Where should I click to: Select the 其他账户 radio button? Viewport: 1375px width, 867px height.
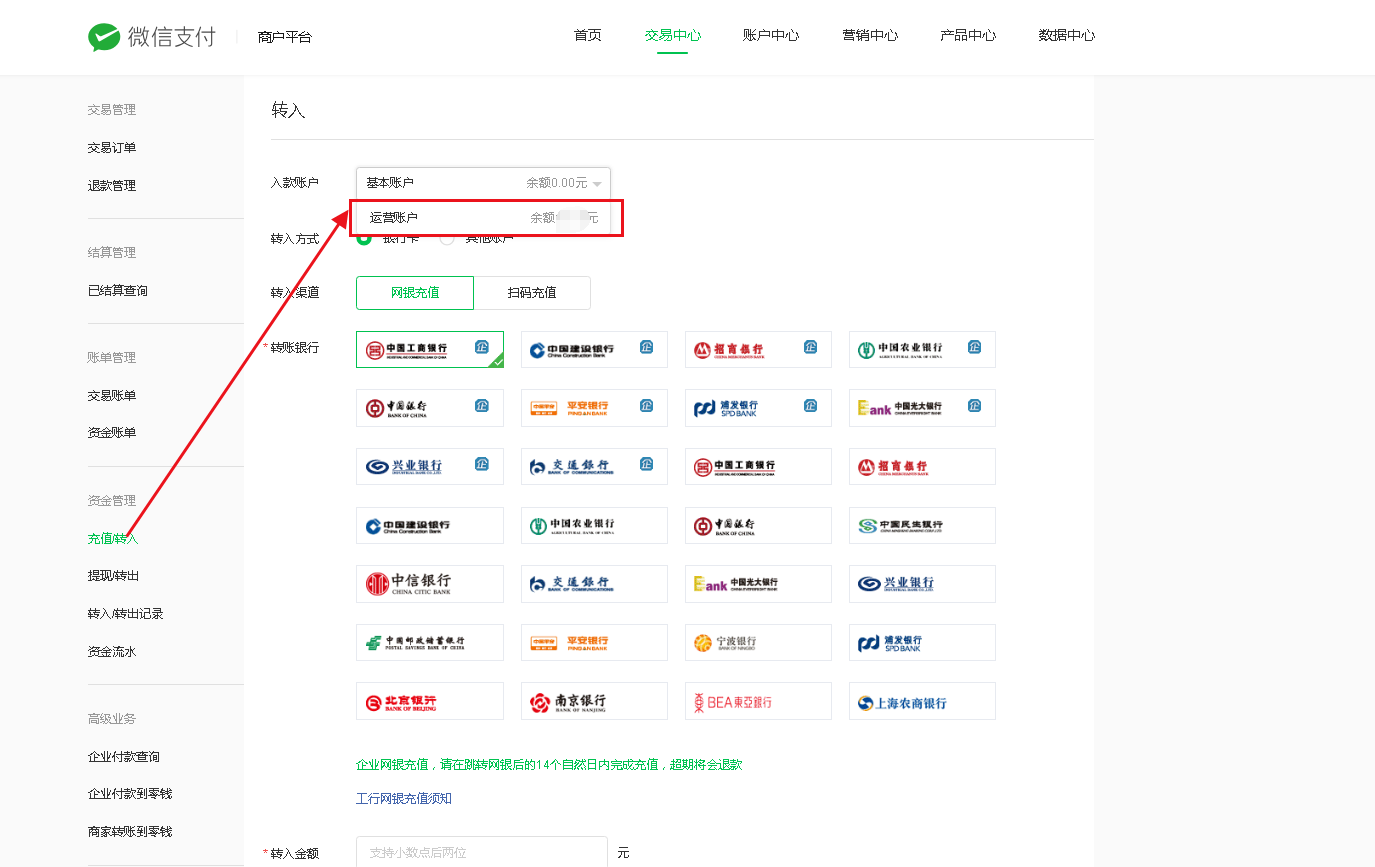(x=447, y=238)
